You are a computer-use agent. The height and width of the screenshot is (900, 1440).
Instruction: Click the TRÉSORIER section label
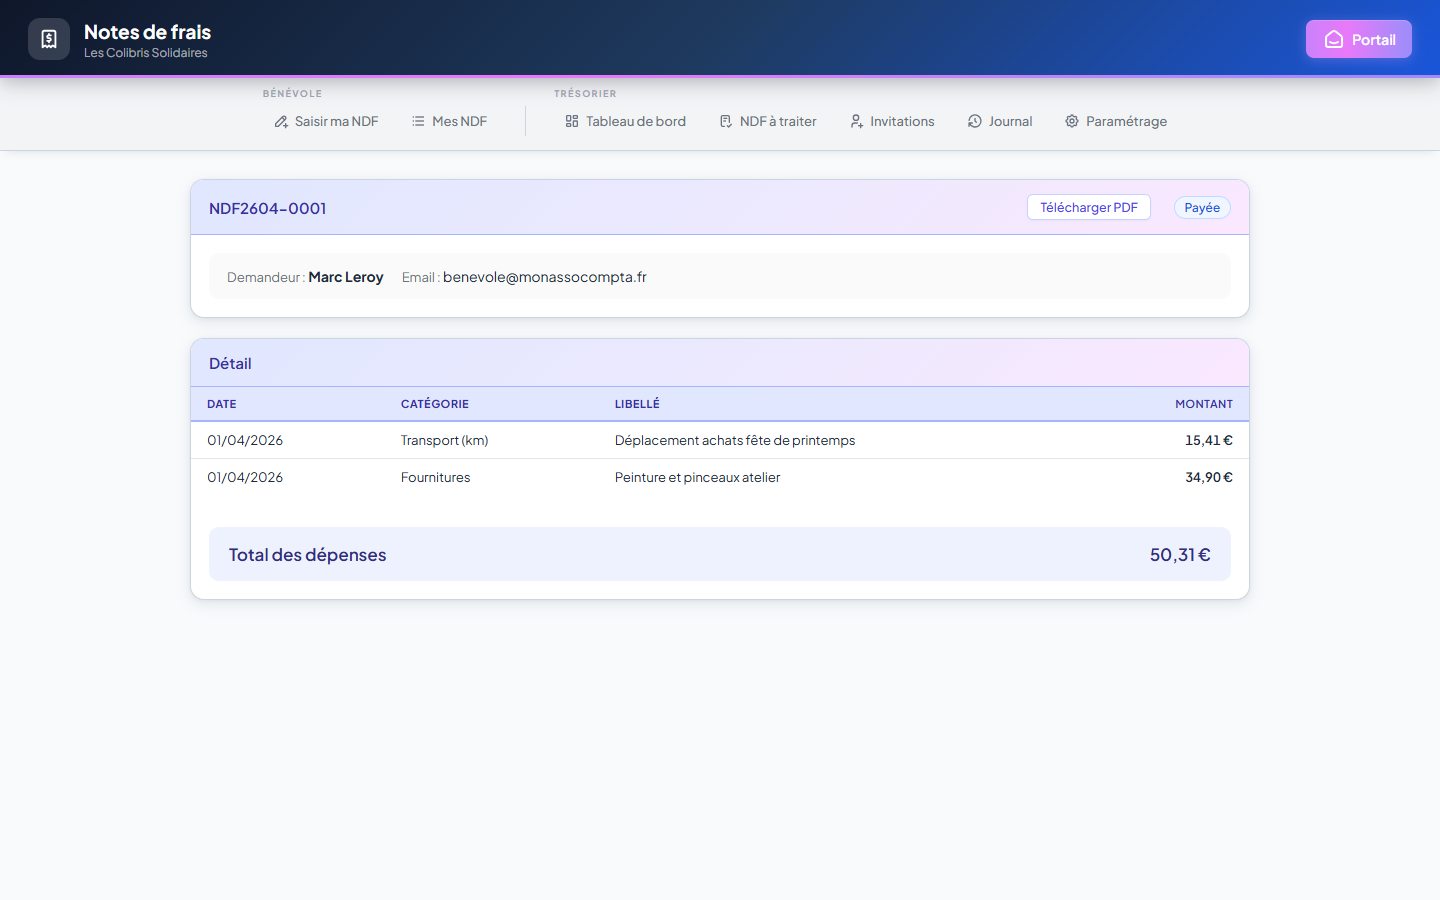click(x=585, y=93)
